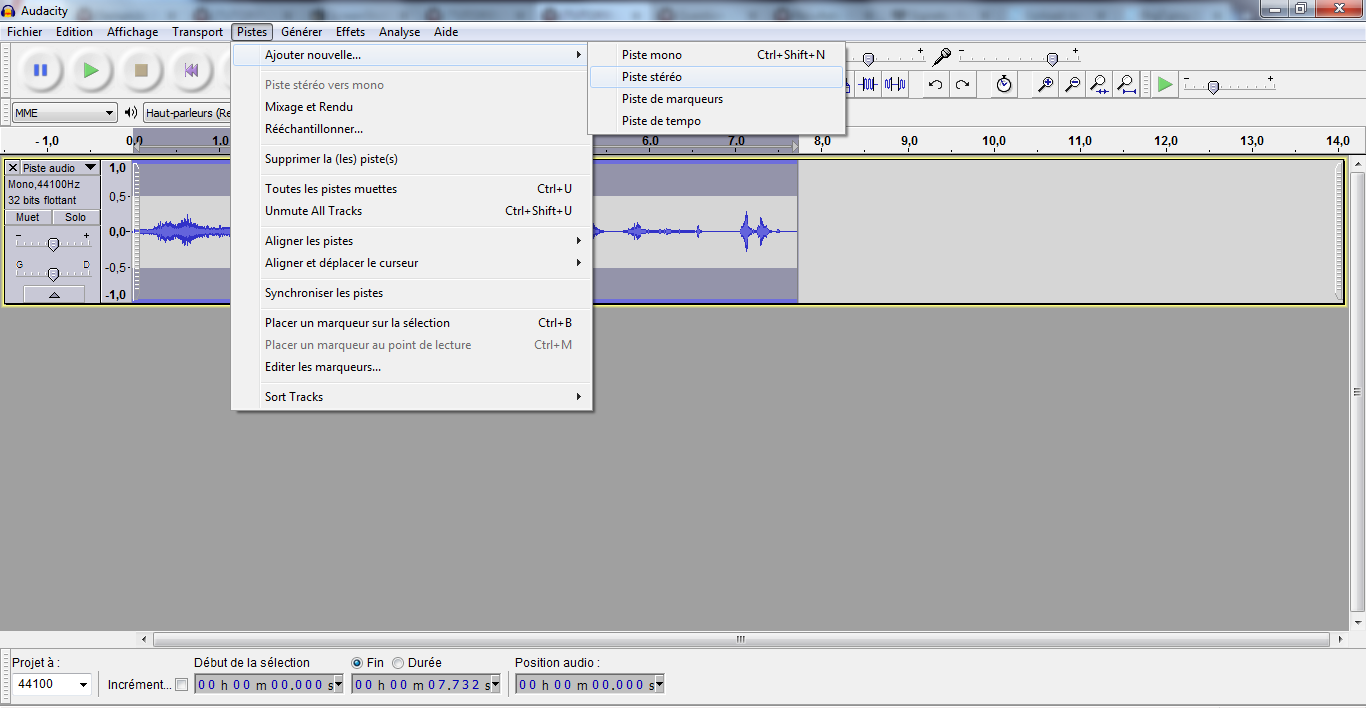The height and width of the screenshot is (708, 1366).
Task: Click the Pause playback button
Action: [x=40, y=70]
